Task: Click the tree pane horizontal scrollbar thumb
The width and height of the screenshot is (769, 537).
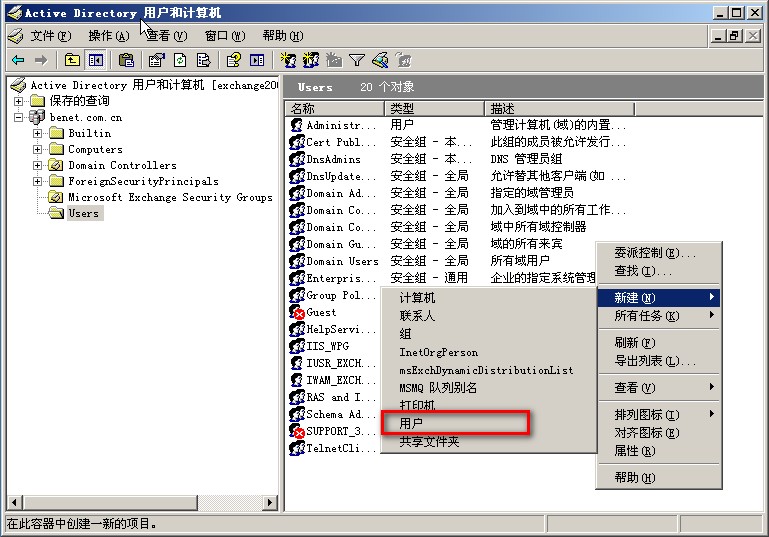Action: pyautogui.click(x=111, y=503)
